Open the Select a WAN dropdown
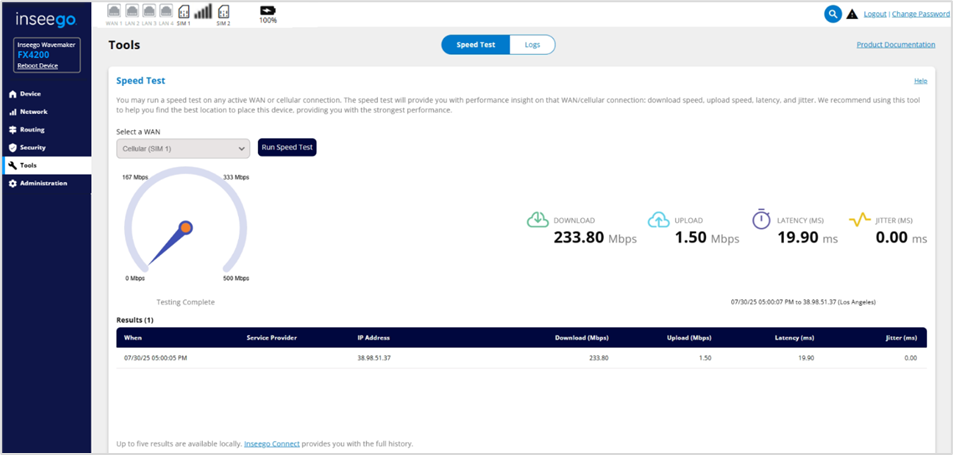The width and height of the screenshot is (953, 455). pyautogui.click(x=182, y=148)
